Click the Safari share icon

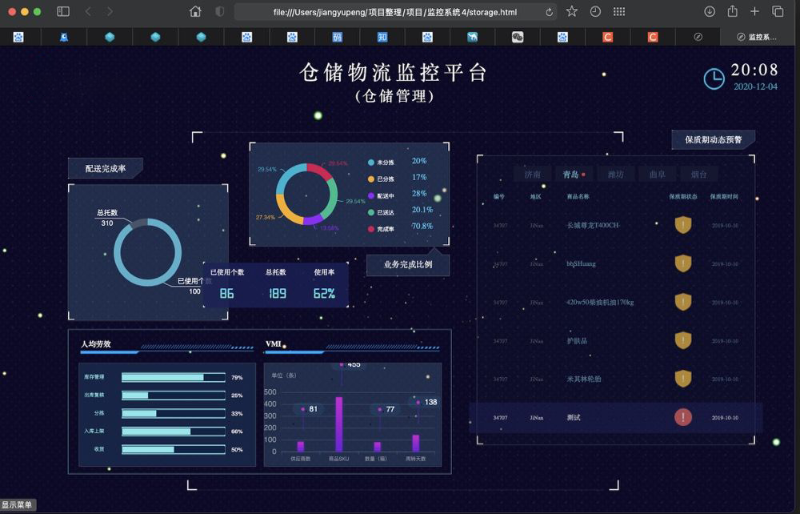pyautogui.click(x=732, y=11)
